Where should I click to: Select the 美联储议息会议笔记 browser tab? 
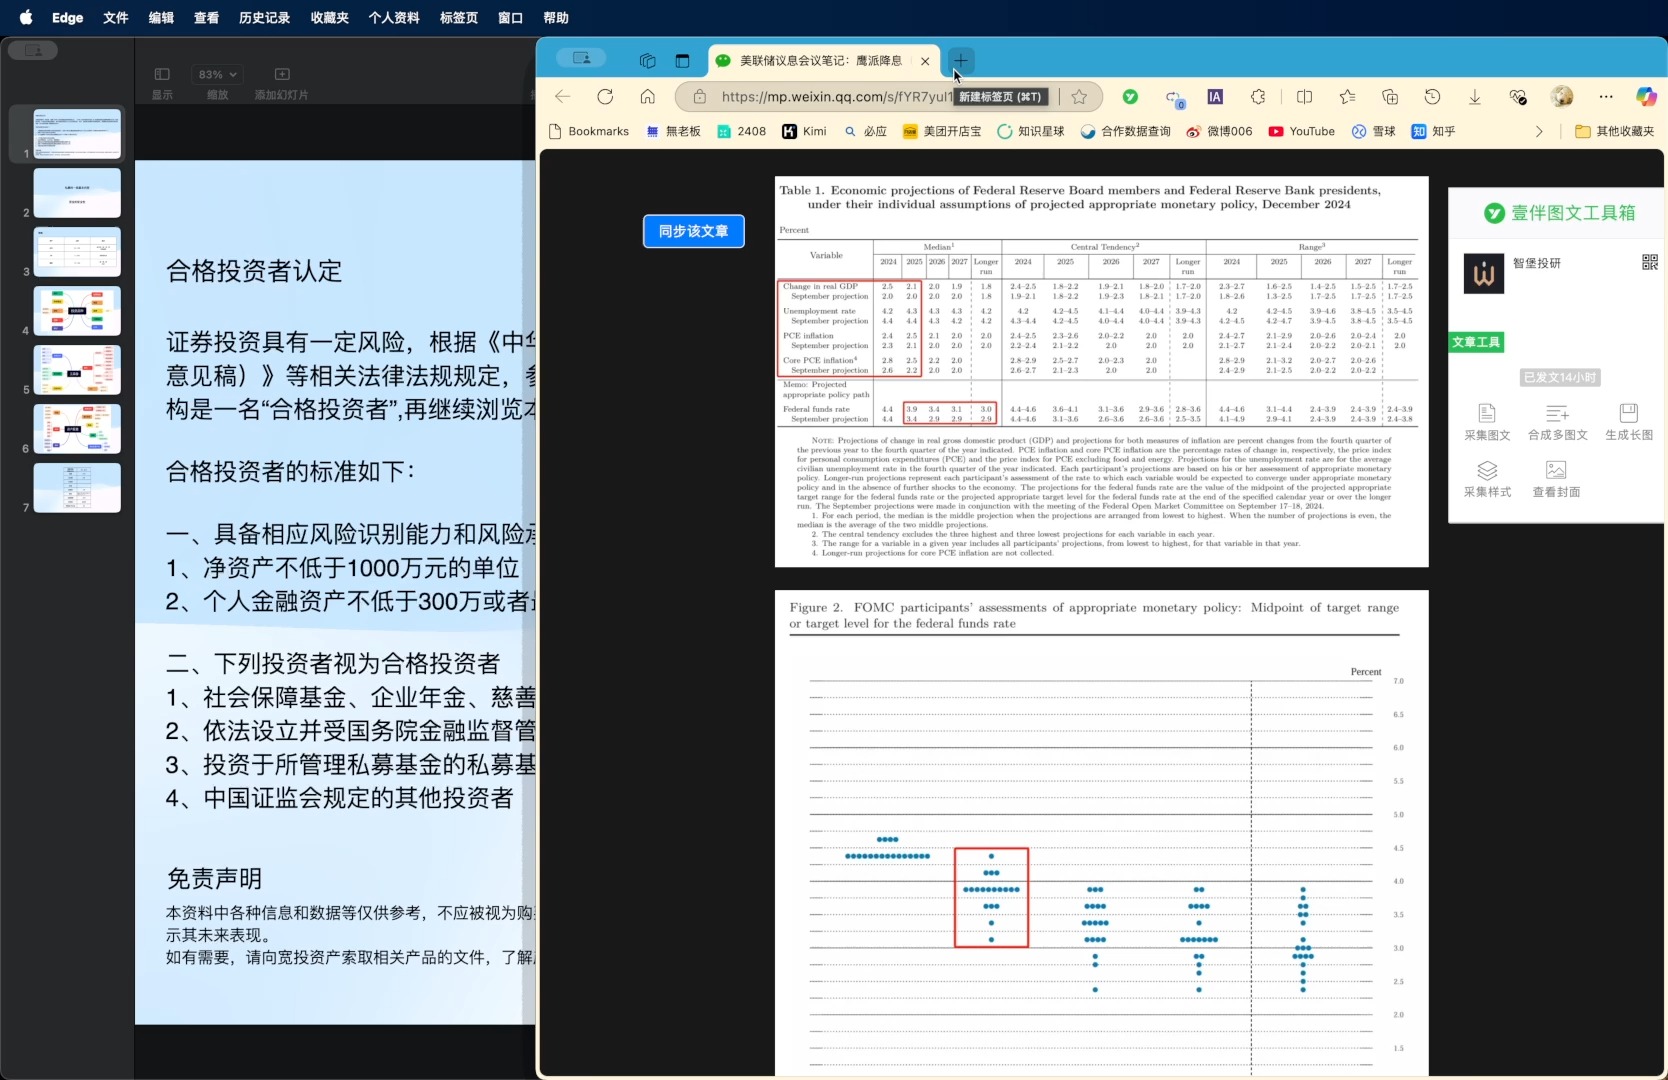[x=820, y=61]
